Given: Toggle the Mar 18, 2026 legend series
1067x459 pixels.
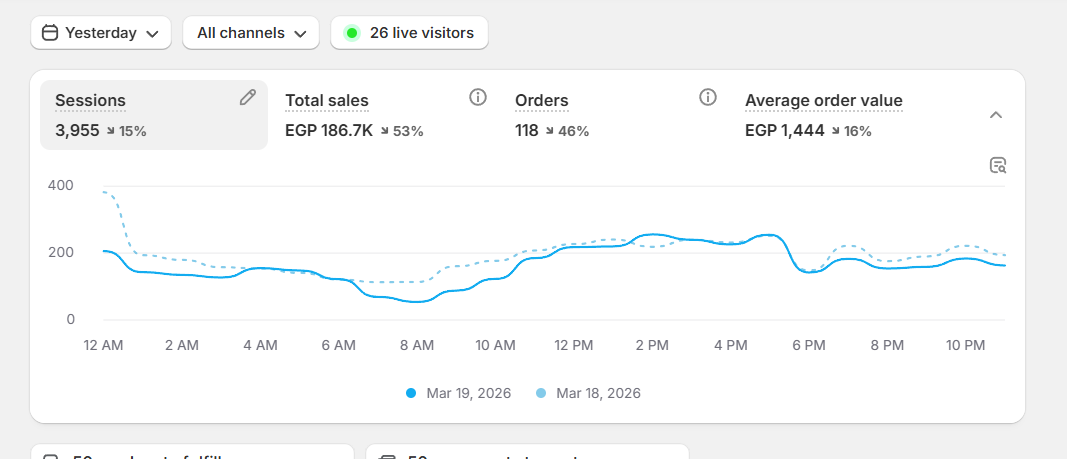Looking at the screenshot, I should 588,393.
